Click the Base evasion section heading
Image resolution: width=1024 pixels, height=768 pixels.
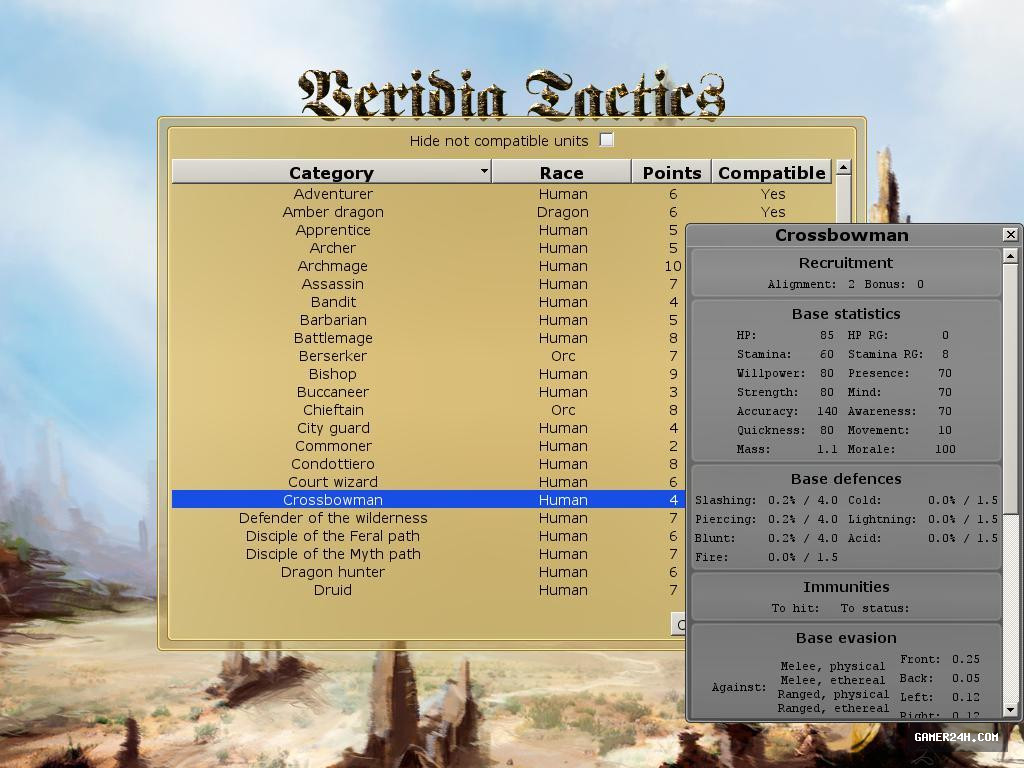coord(846,637)
